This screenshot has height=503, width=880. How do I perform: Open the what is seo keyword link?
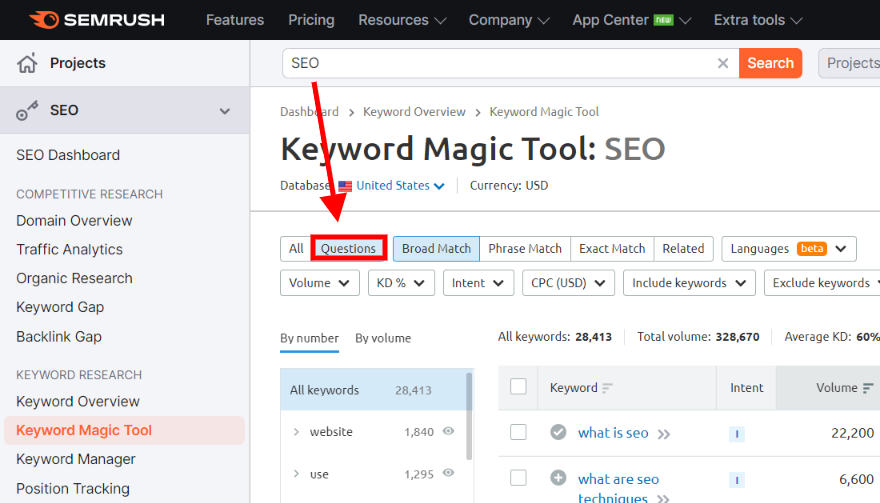pos(613,433)
